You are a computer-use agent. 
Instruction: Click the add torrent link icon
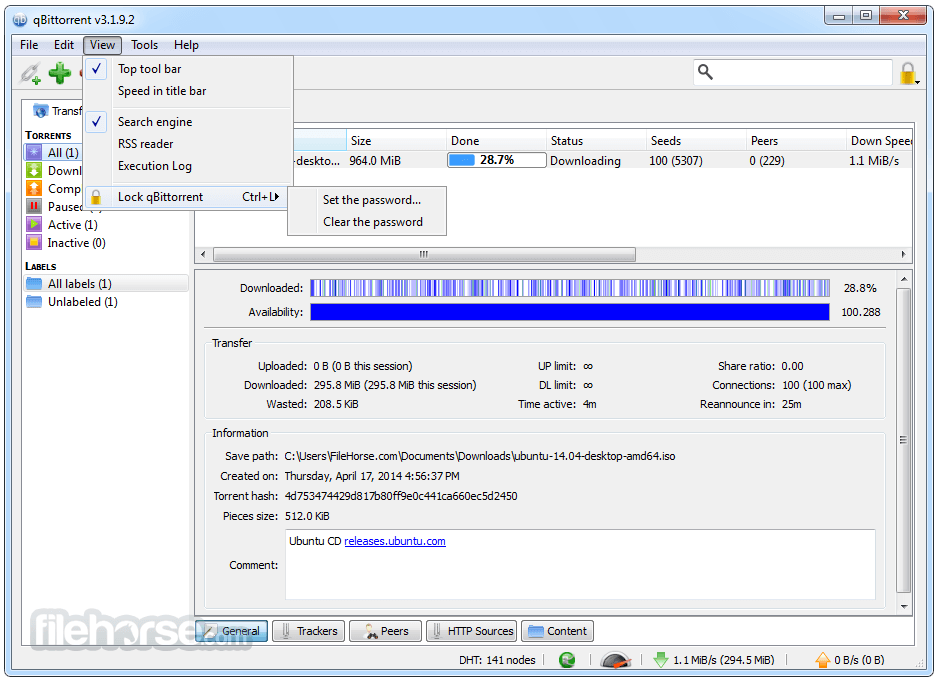point(30,73)
